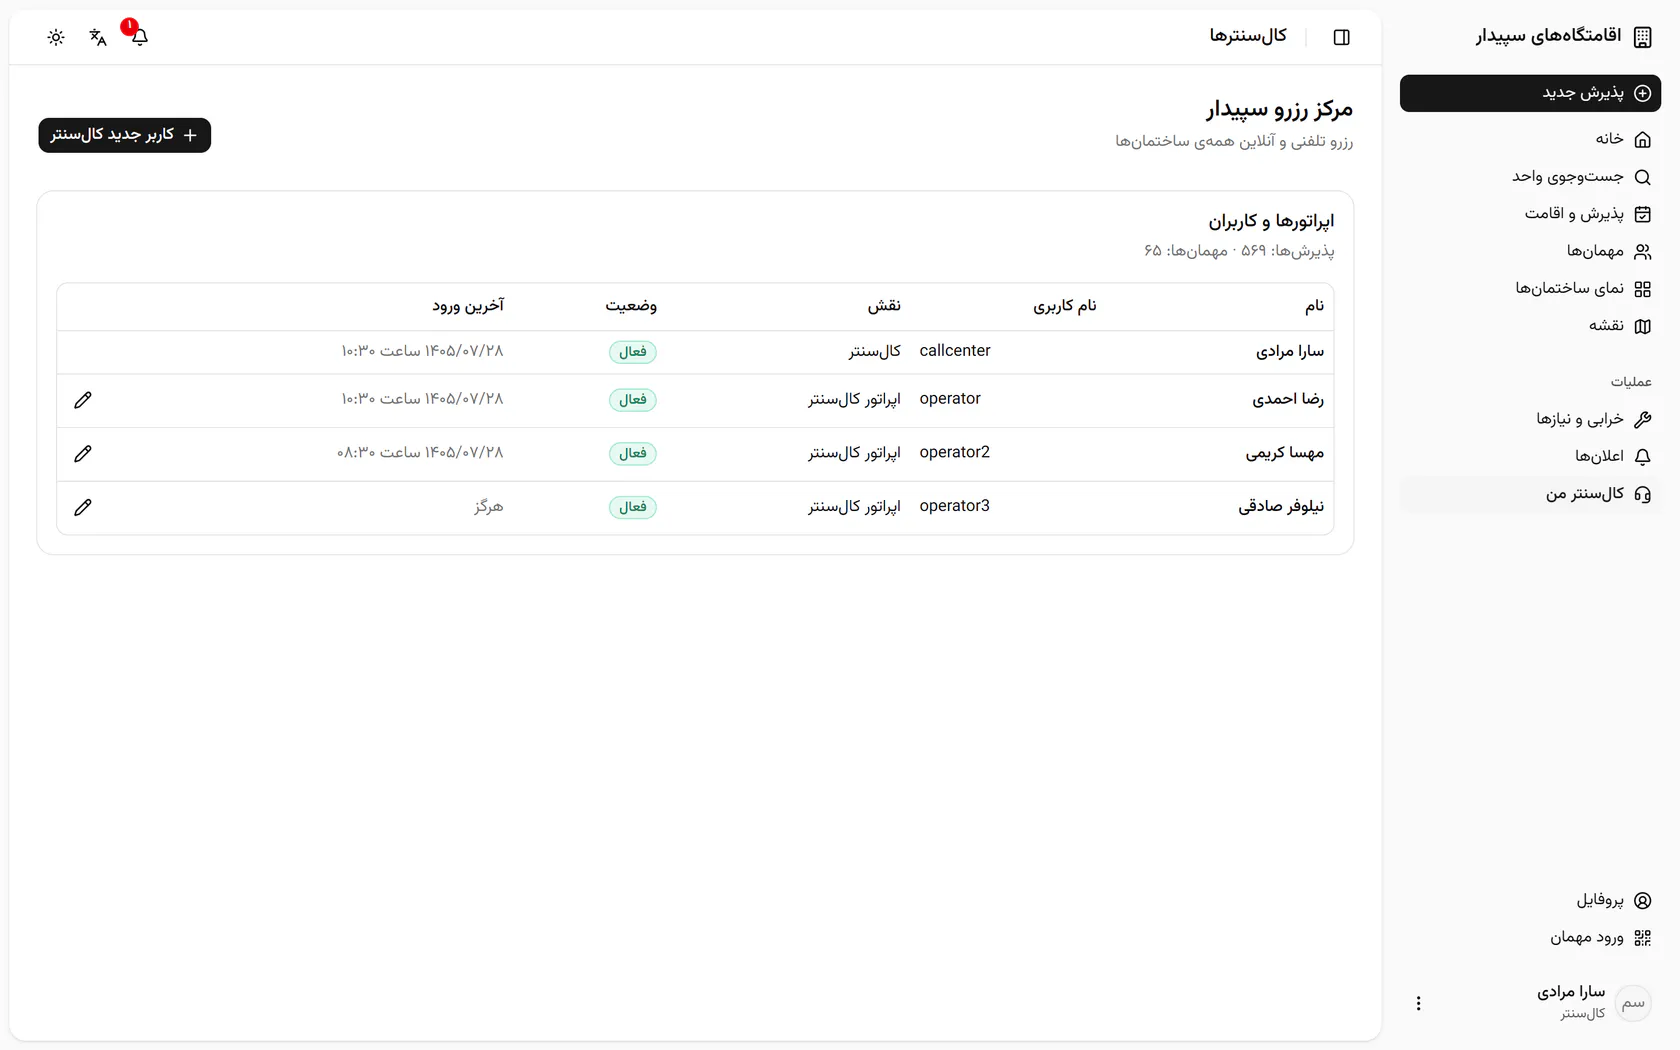The image size is (1680, 1050).
Task: Click username cell operator in رضا احمدی row
Action: (x=950, y=399)
